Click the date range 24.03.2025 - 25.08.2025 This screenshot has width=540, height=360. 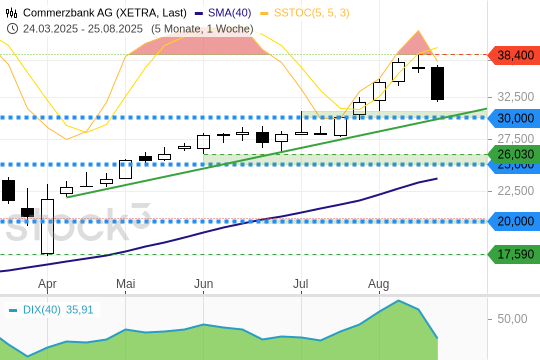[83, 29]
